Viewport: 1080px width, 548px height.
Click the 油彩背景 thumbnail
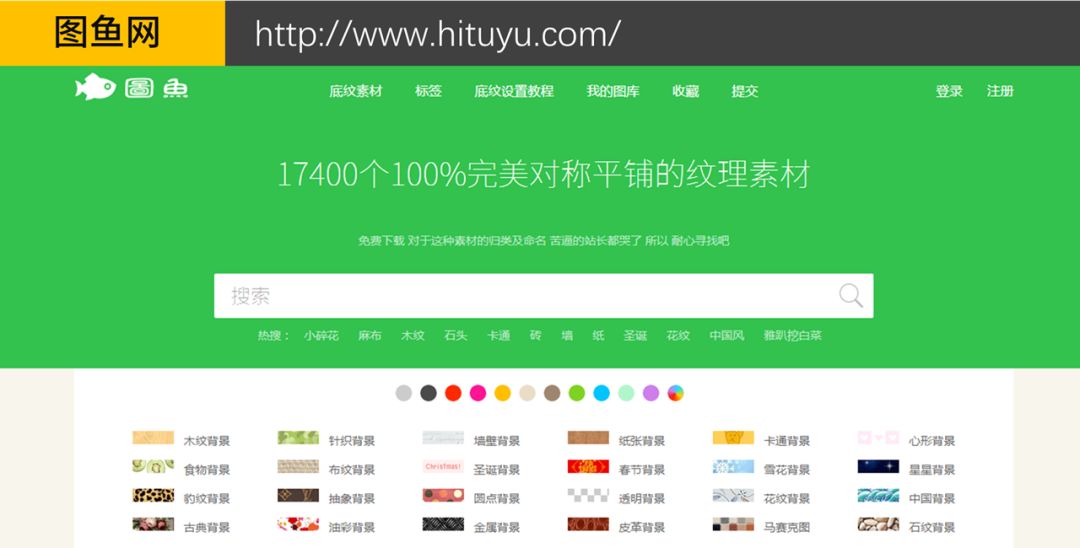(x=298, y=525)
